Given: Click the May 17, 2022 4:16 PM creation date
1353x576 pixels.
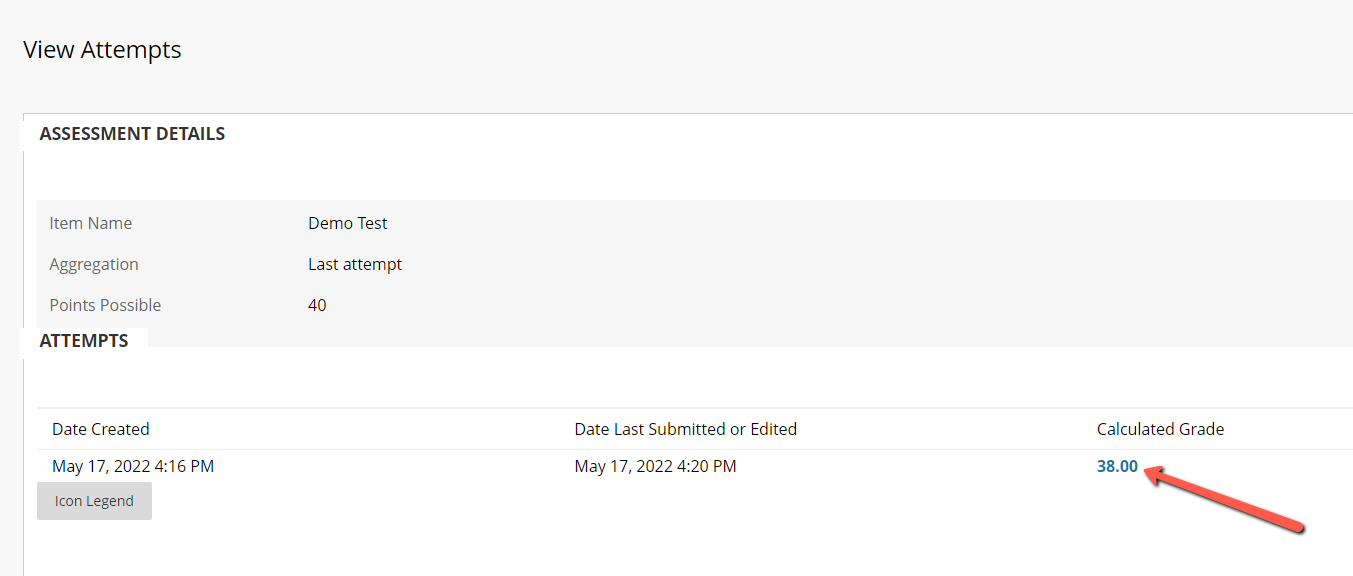Looking at the screenshot, I should pos(133,466).
